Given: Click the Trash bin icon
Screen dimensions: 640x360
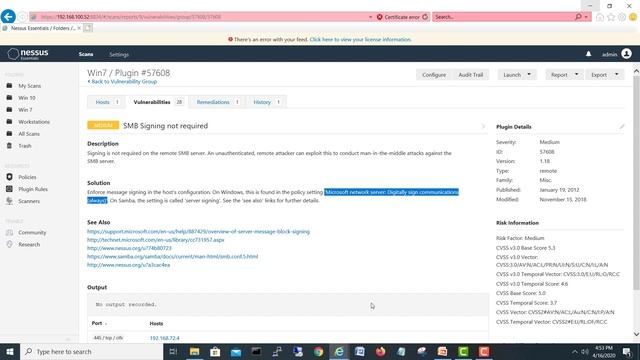Looking at the screenshot, I should [x=9, y=146].
